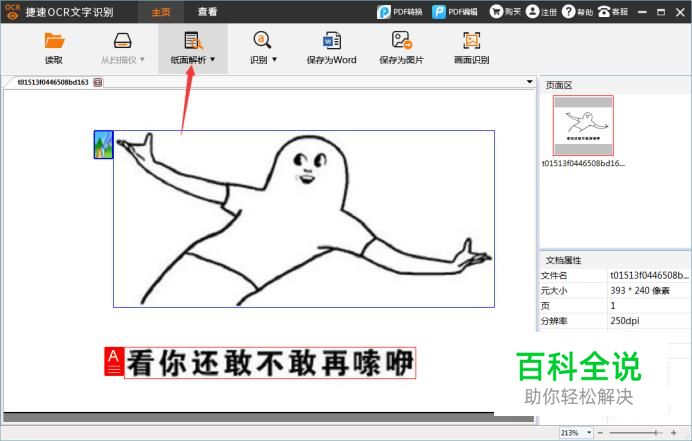Switch to the 主页 tab
Viewport: 692px width, 441px height.
click(161, 12)
